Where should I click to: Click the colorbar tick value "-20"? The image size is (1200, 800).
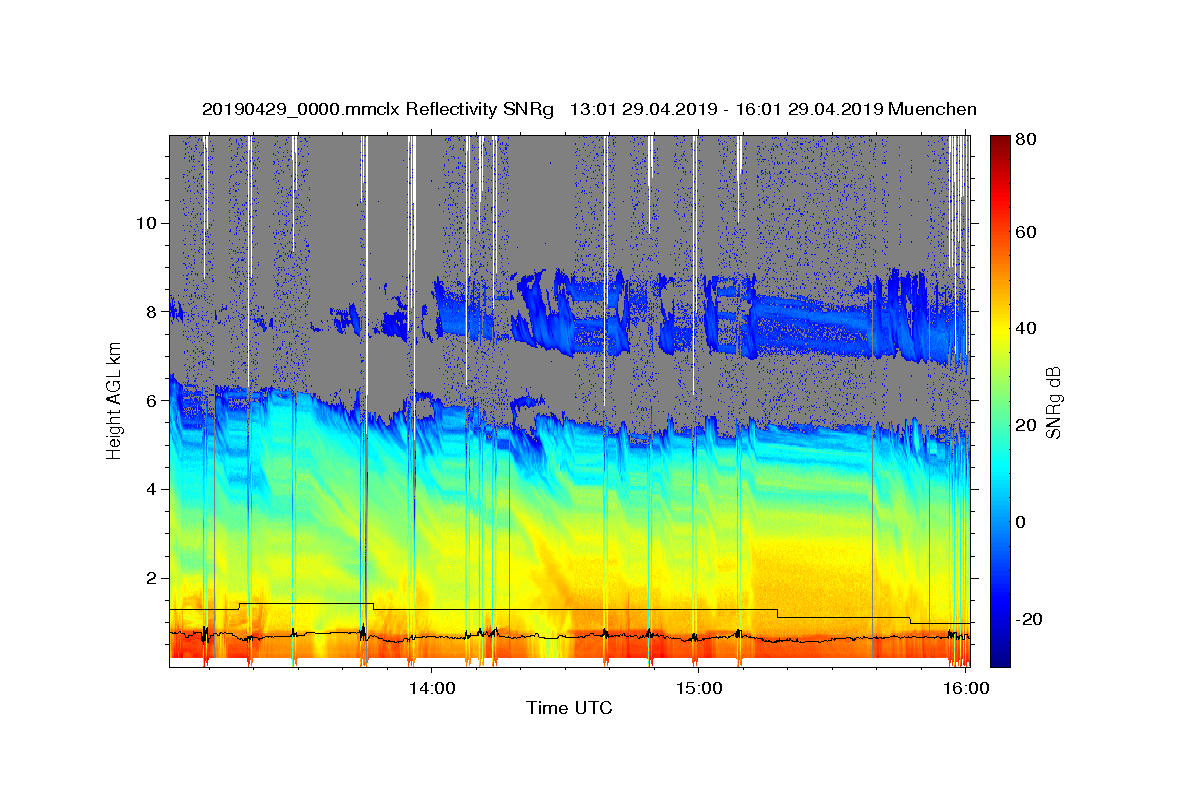[x=1029, y=619]
